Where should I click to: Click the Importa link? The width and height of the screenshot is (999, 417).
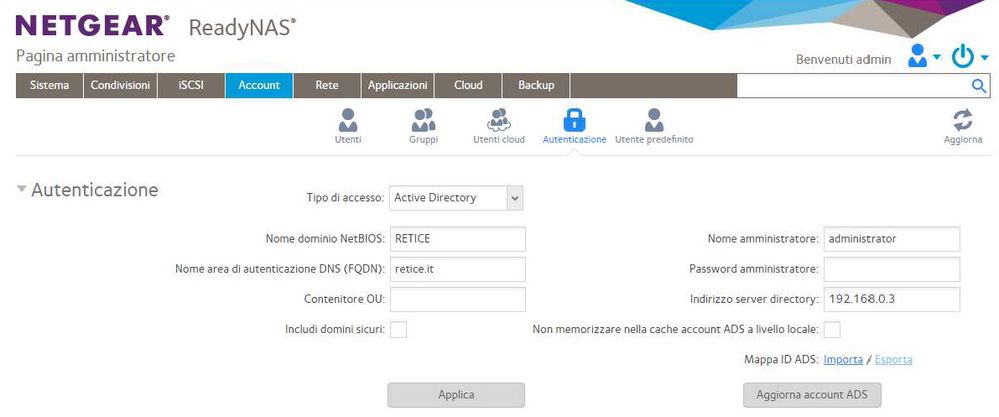click(843, 360)
